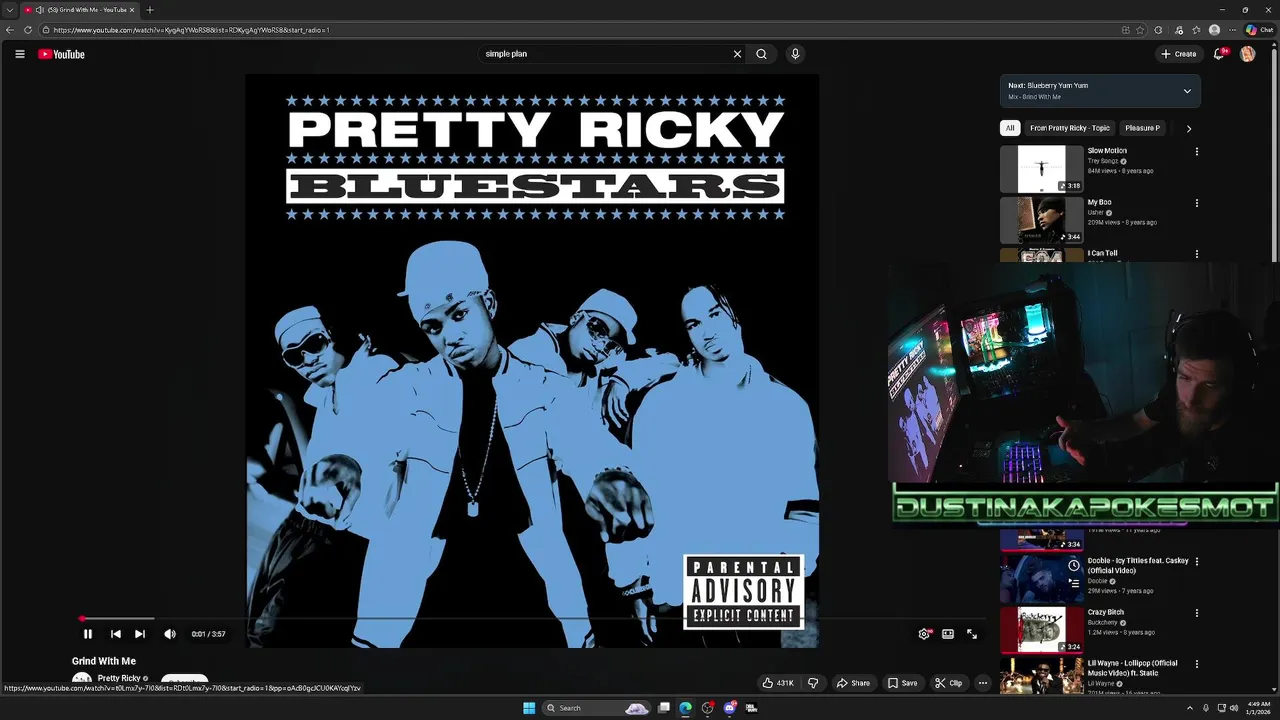Go to YouTube home via logo

click(61, 54)
